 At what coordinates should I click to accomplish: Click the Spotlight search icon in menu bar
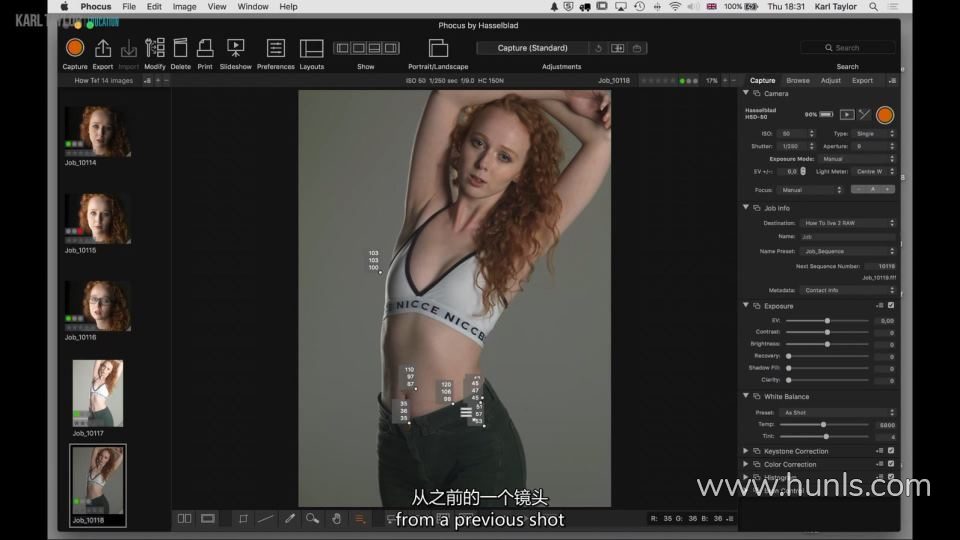[x=874, y=7]
